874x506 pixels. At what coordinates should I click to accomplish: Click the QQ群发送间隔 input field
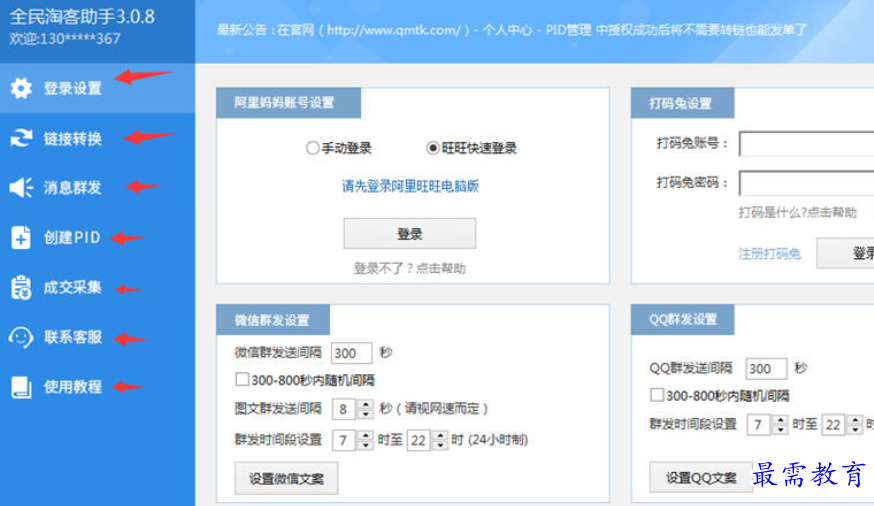pyautogui.click(x=766, y=368)
